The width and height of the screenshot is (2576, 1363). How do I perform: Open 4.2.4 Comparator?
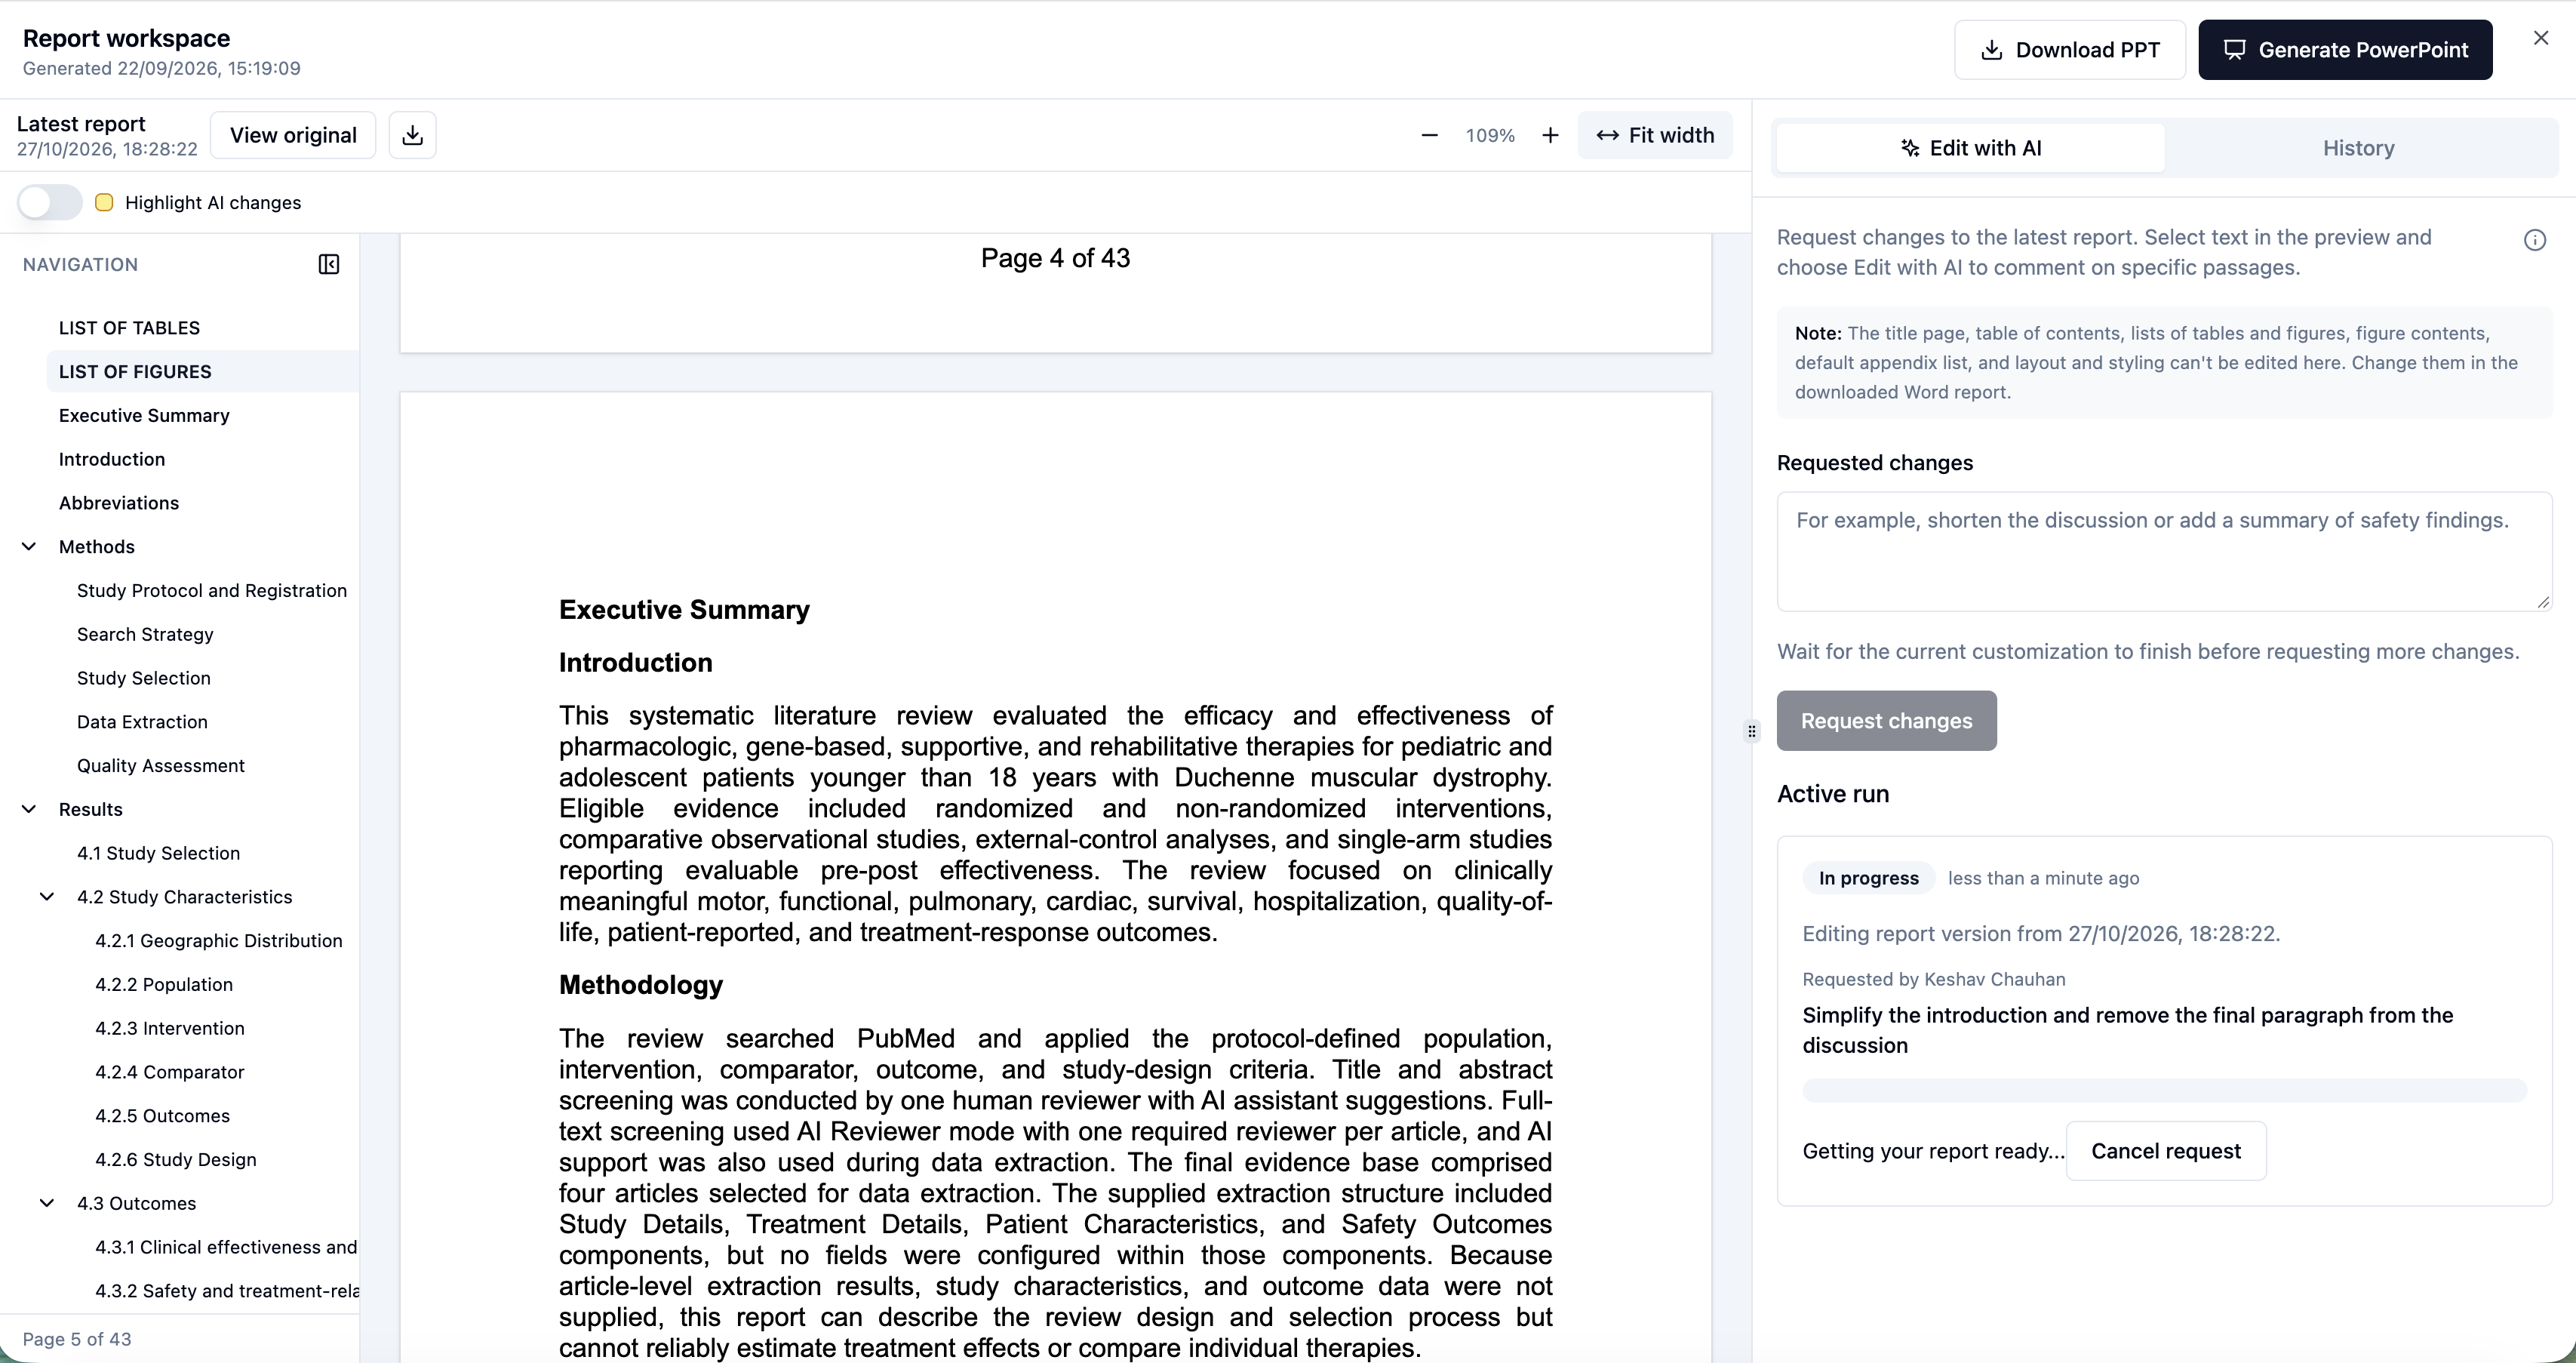coord(170,1072)
